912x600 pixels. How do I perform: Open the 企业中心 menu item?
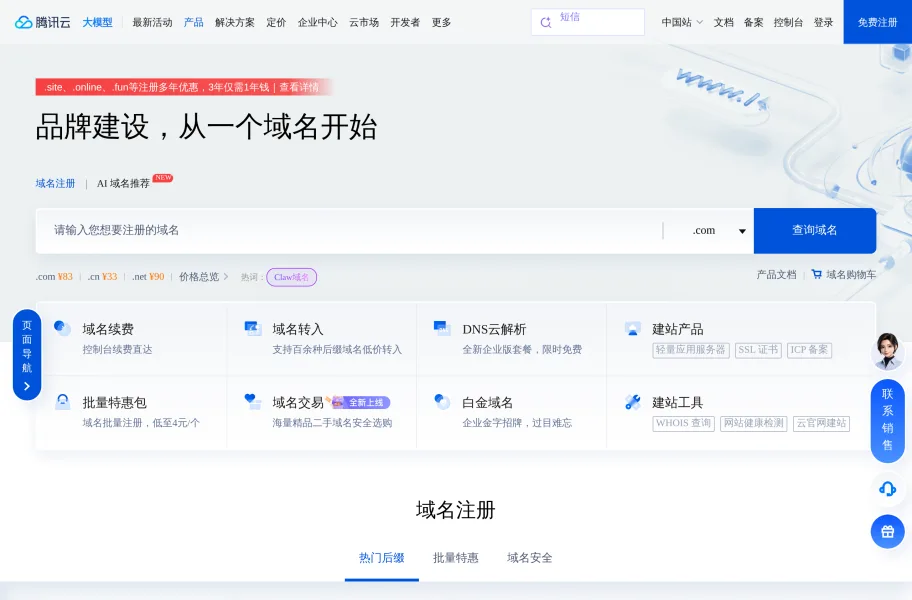click(318, 23)
